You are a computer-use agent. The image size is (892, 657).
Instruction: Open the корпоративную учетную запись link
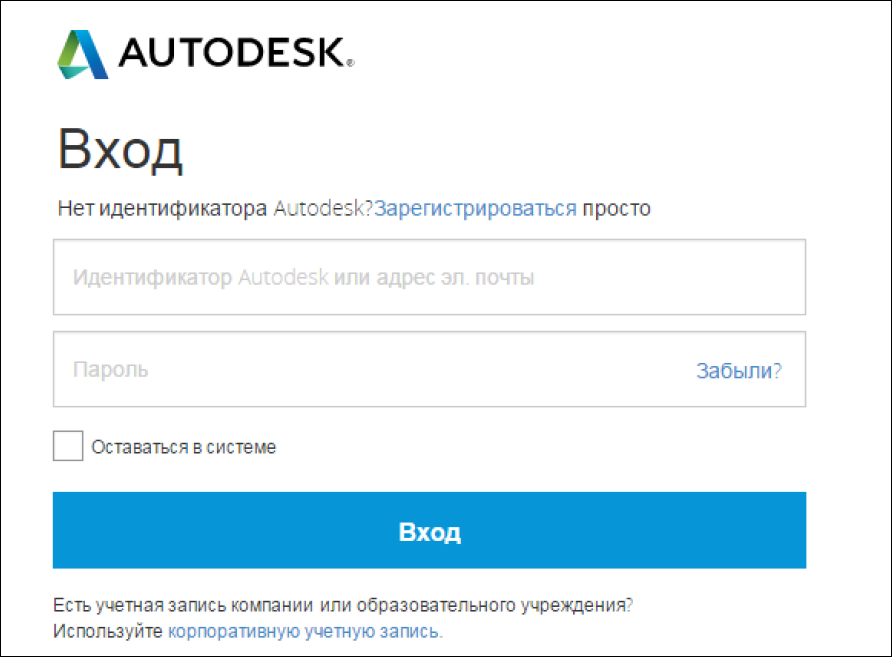305,631
